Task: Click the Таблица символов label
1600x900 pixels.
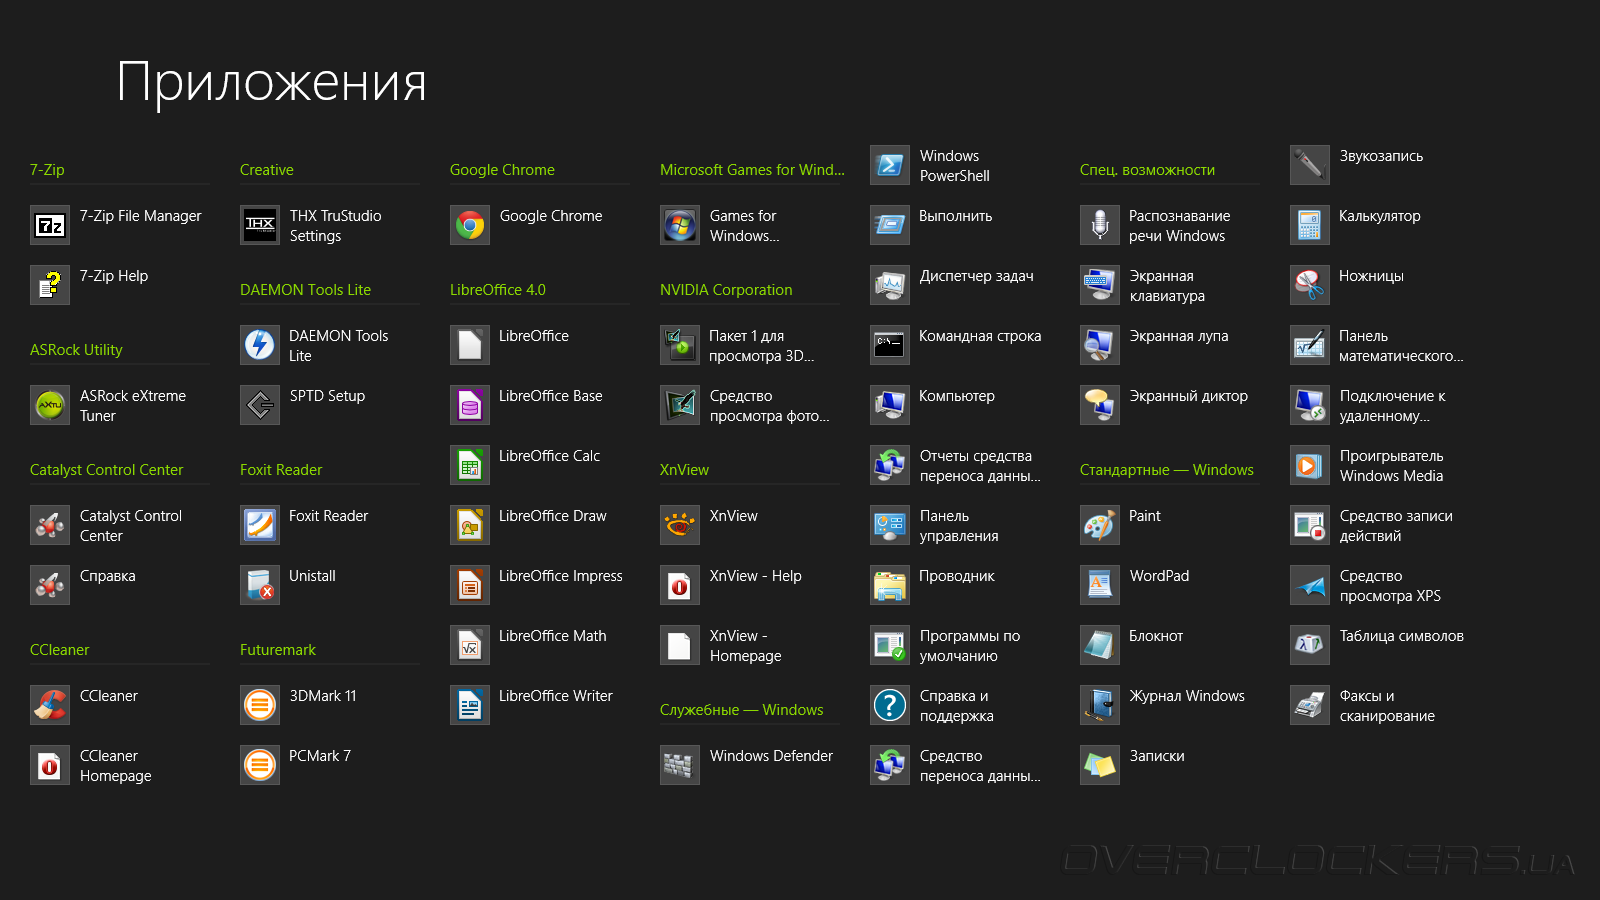Action: click(1402, 636)
